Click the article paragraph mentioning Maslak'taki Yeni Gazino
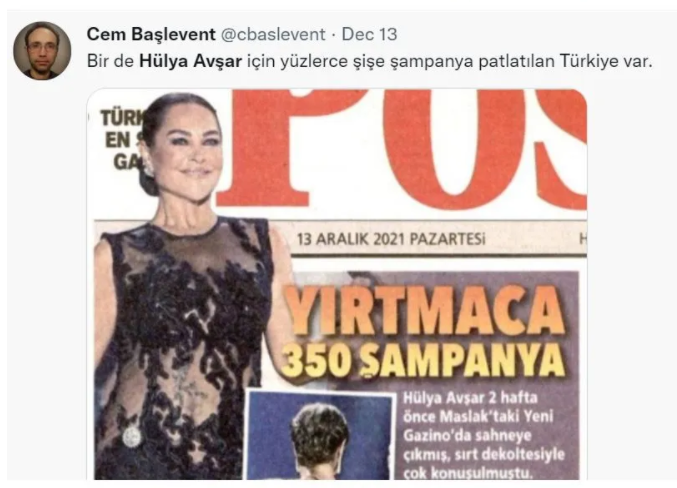This screenshot has height=488, width=677. [484, 435]
